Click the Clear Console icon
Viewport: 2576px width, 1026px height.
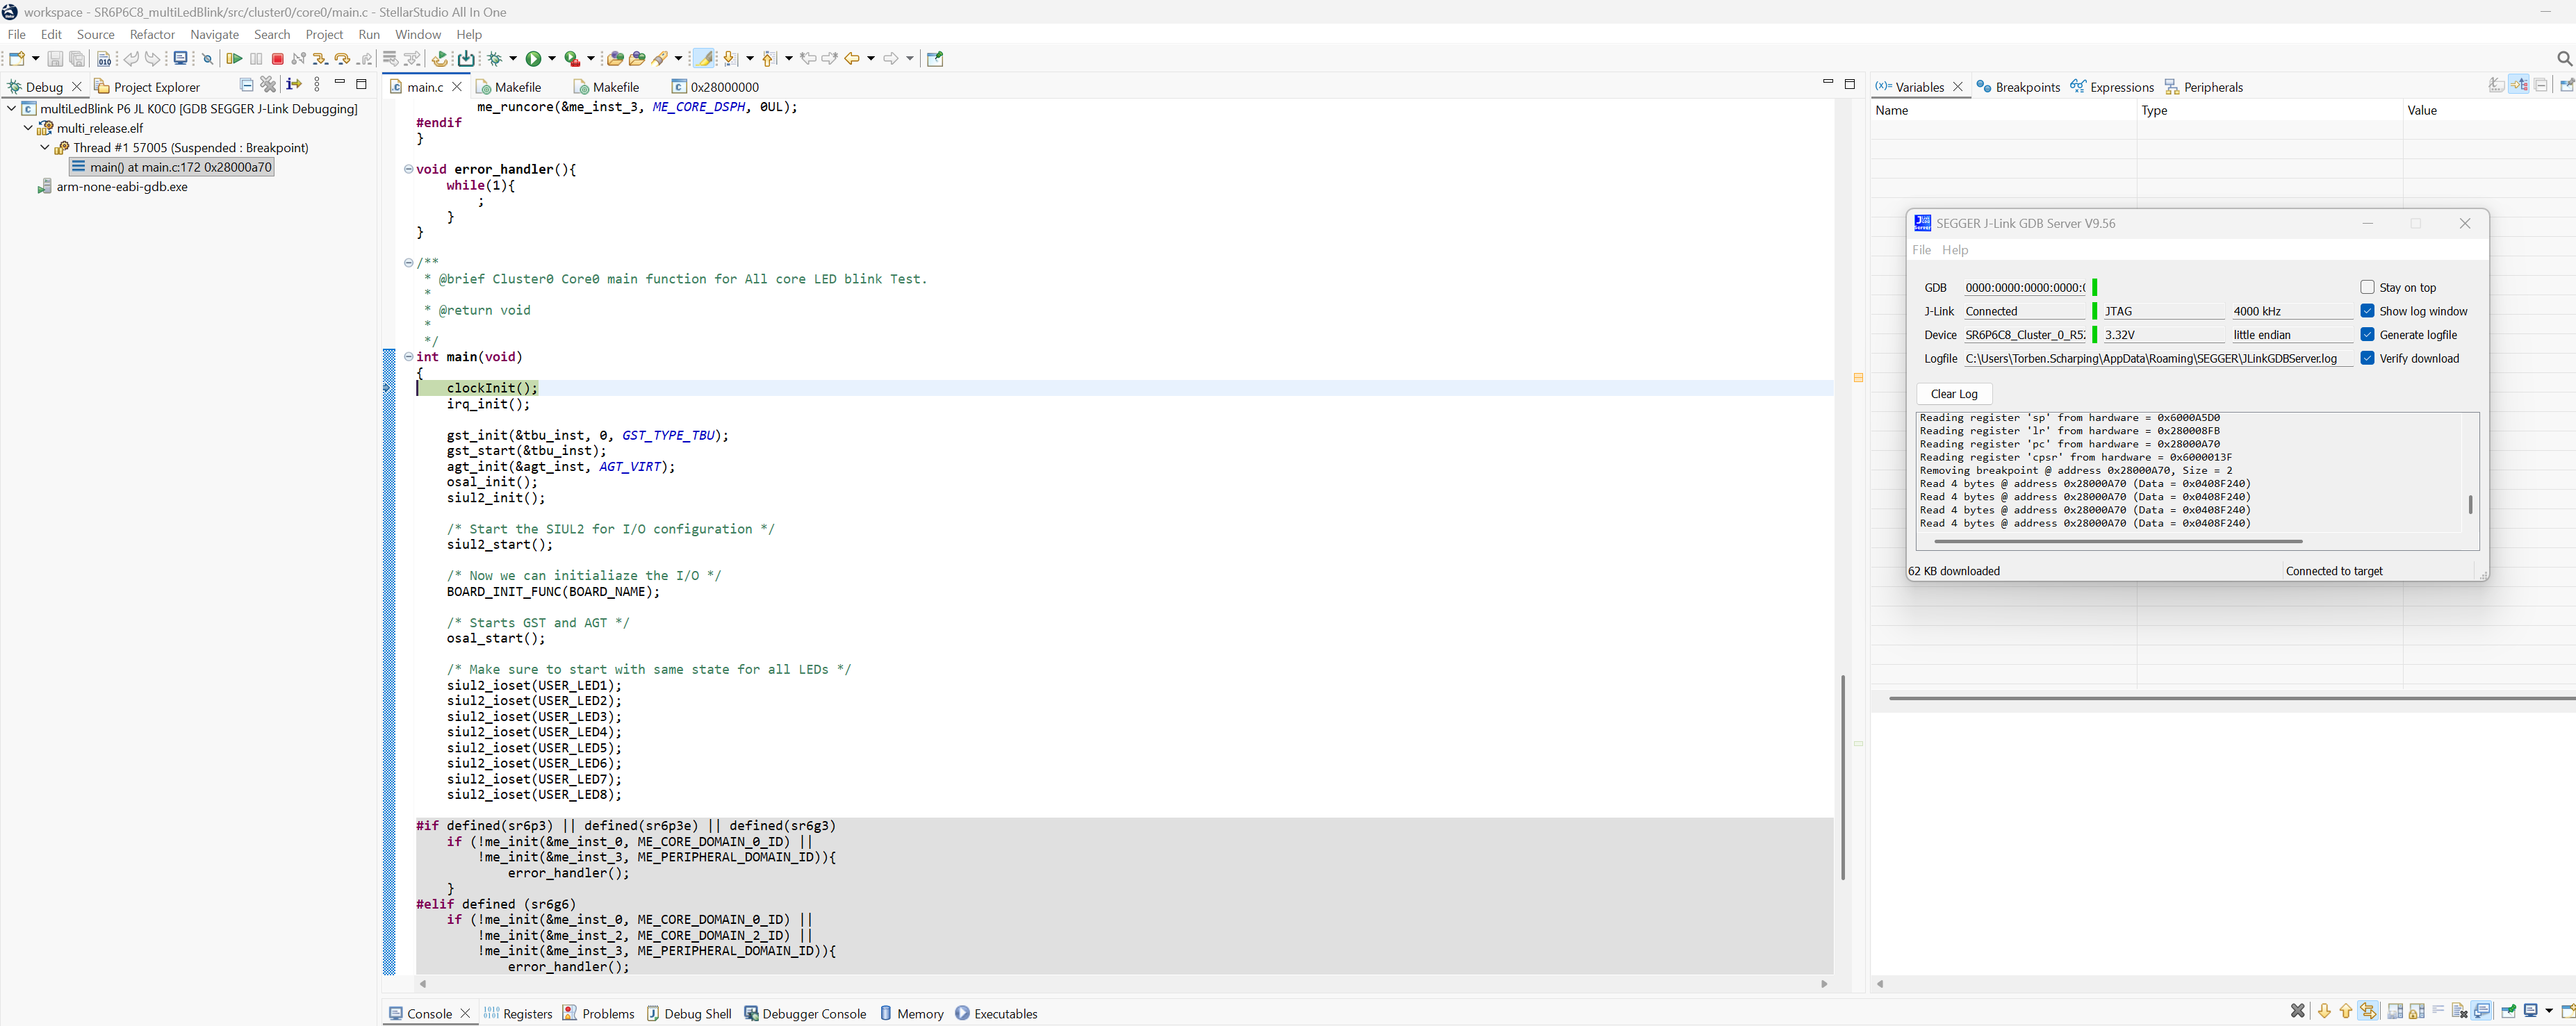pyautogui.click(x=2459, y=1011)
